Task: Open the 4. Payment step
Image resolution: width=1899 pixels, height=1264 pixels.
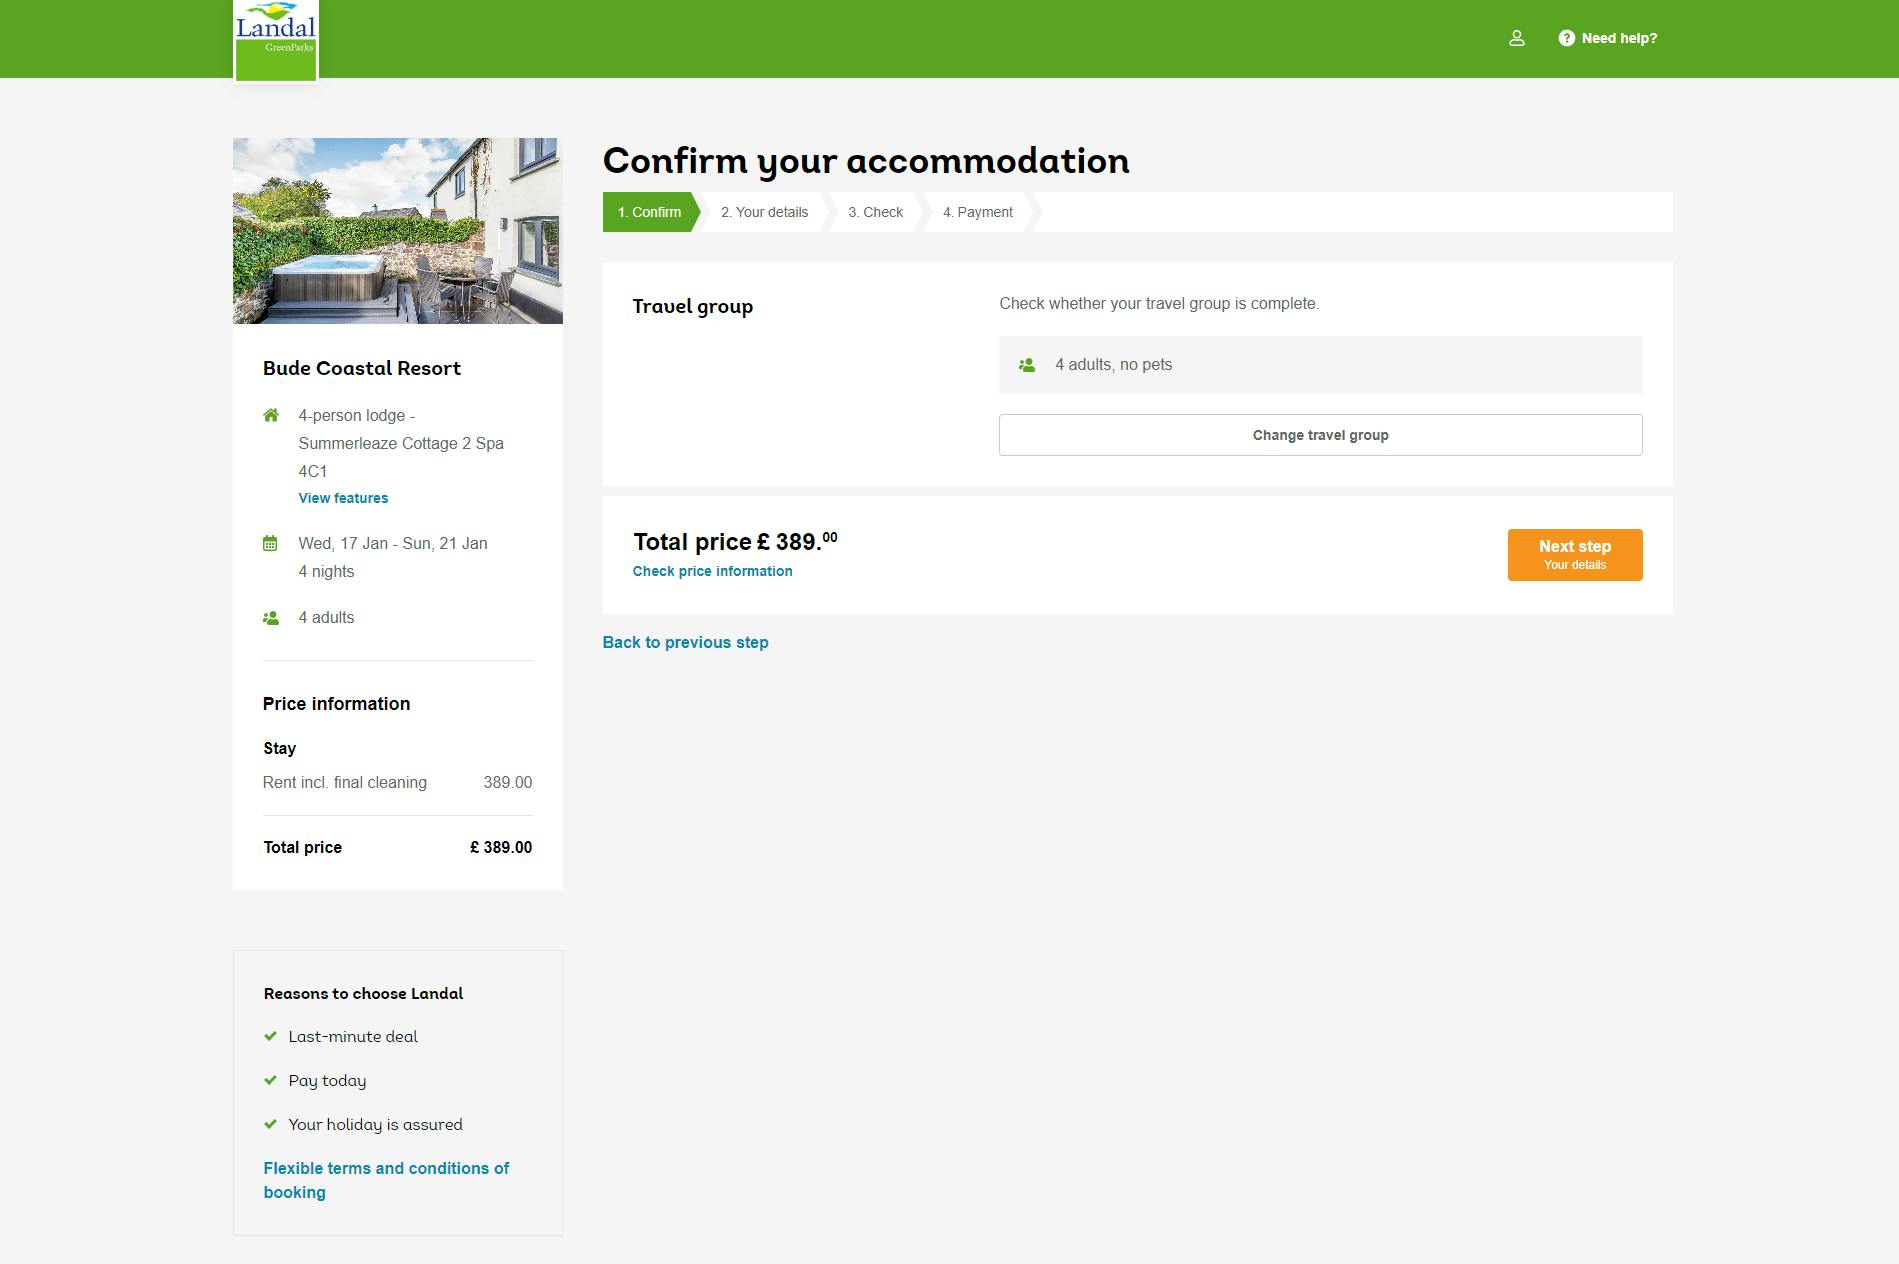Action: [x=978, y=212]
